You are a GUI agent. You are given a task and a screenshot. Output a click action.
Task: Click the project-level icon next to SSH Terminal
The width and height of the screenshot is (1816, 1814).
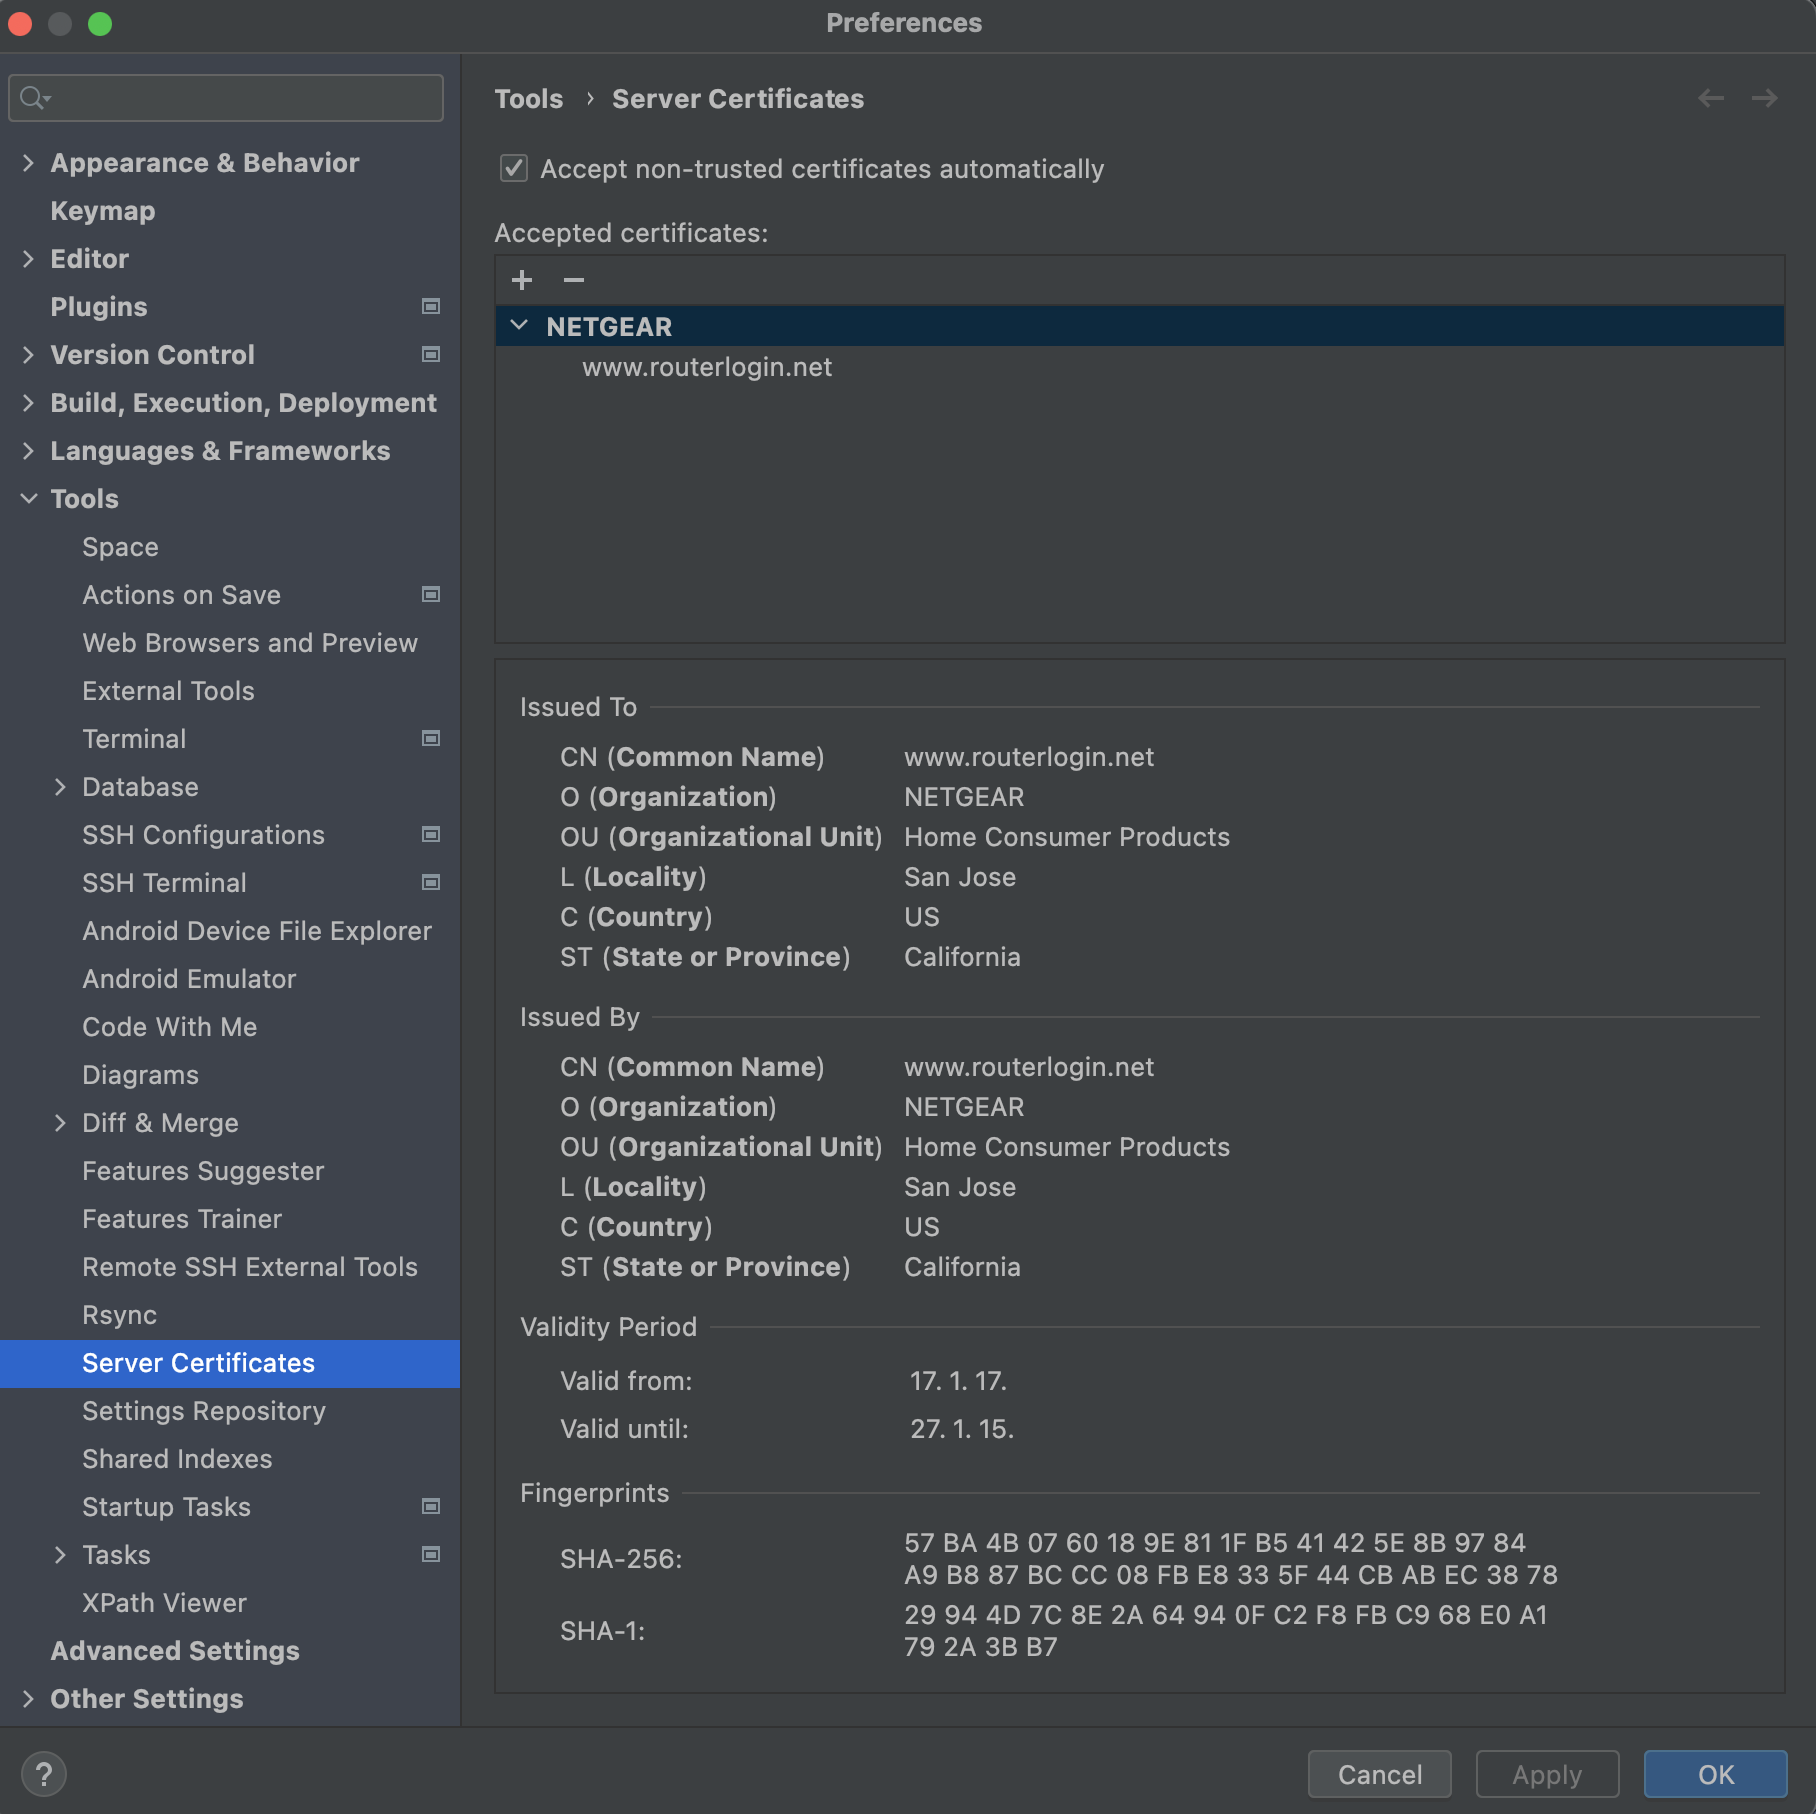point(431,882)
